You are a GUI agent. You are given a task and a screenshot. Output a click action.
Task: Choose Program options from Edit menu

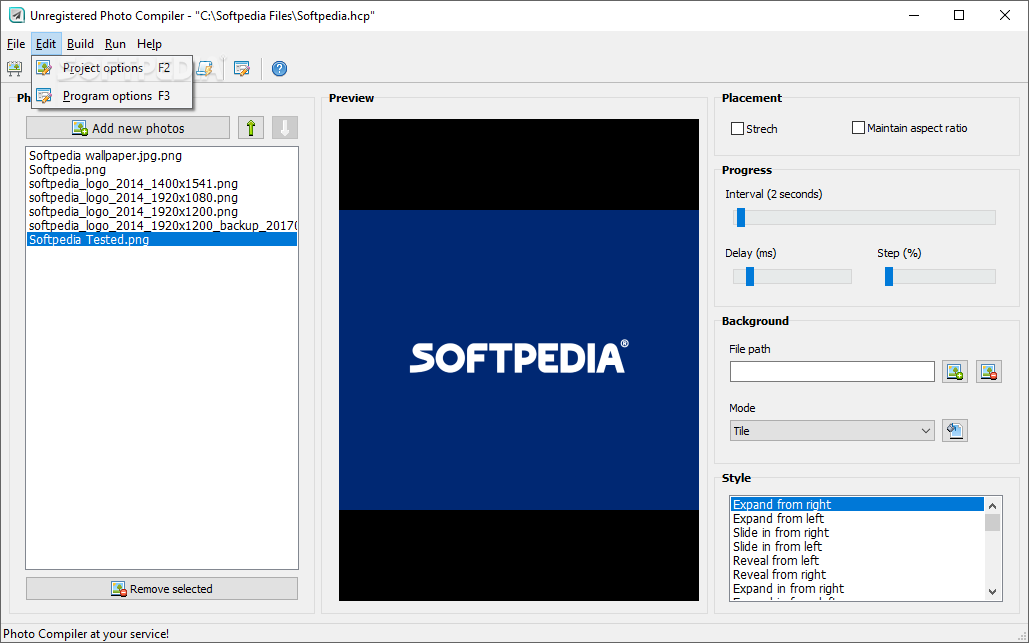(x=112, y=96)
